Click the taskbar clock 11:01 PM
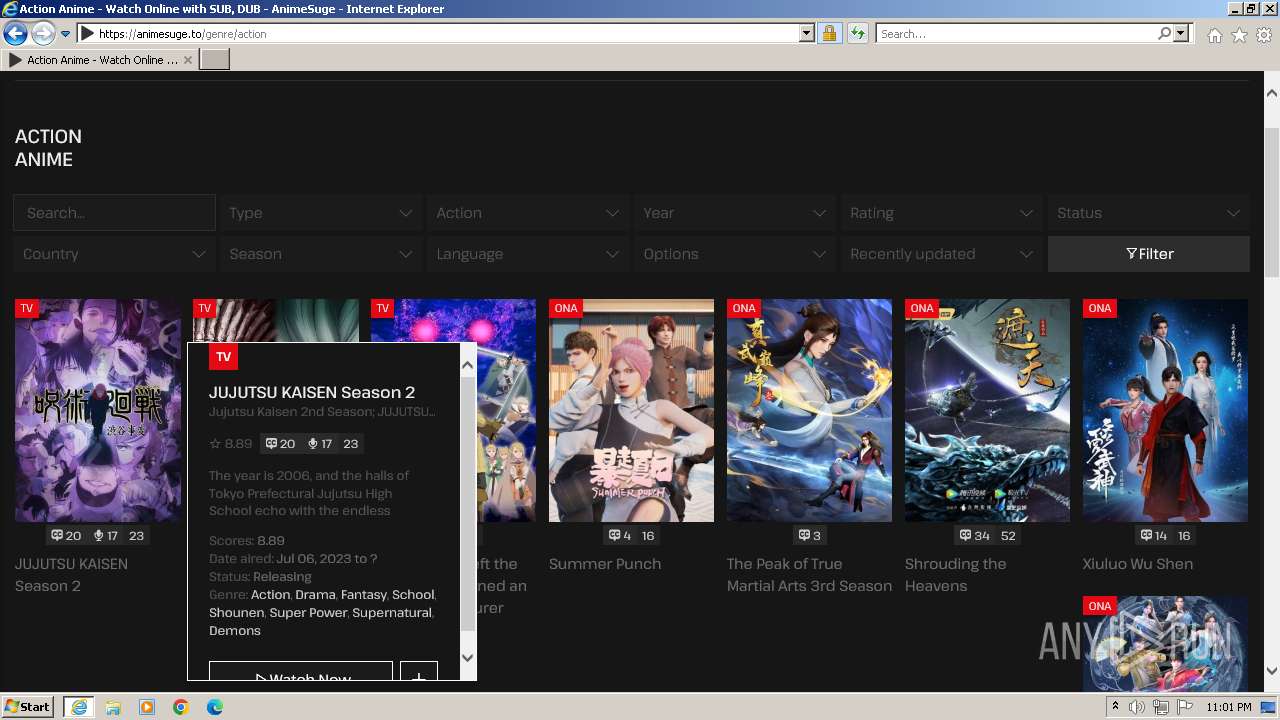The image size is (1280, 720). (1229, 707)
